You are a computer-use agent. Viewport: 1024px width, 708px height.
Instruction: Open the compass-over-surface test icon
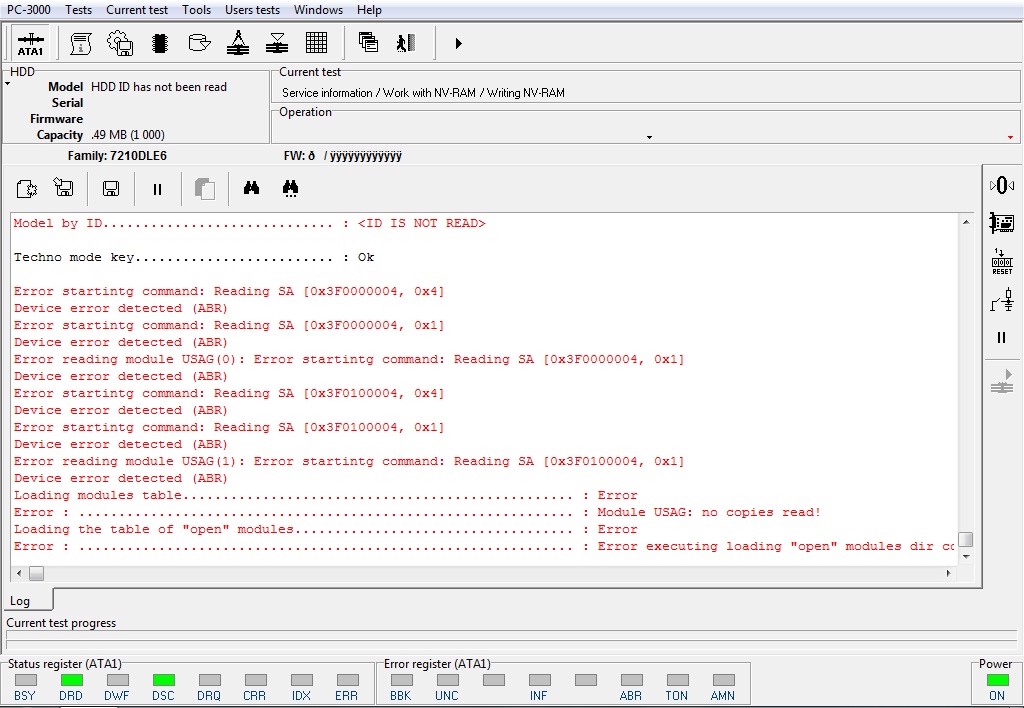238,43
